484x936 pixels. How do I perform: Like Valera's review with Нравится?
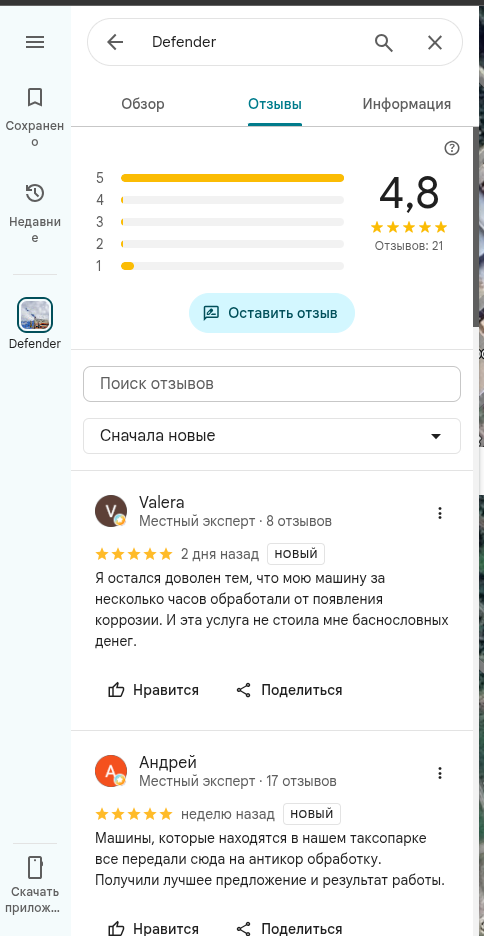click(x=153, y=690)
